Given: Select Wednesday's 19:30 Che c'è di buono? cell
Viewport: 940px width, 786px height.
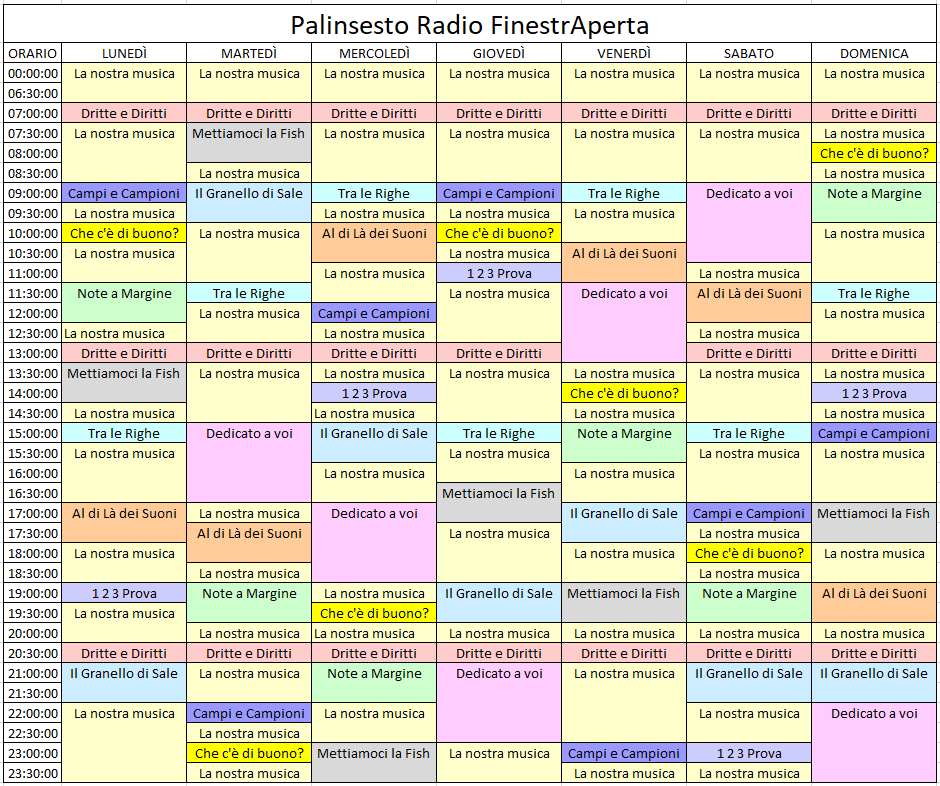Looking at the screenshot, I should (x=374, y=613).
